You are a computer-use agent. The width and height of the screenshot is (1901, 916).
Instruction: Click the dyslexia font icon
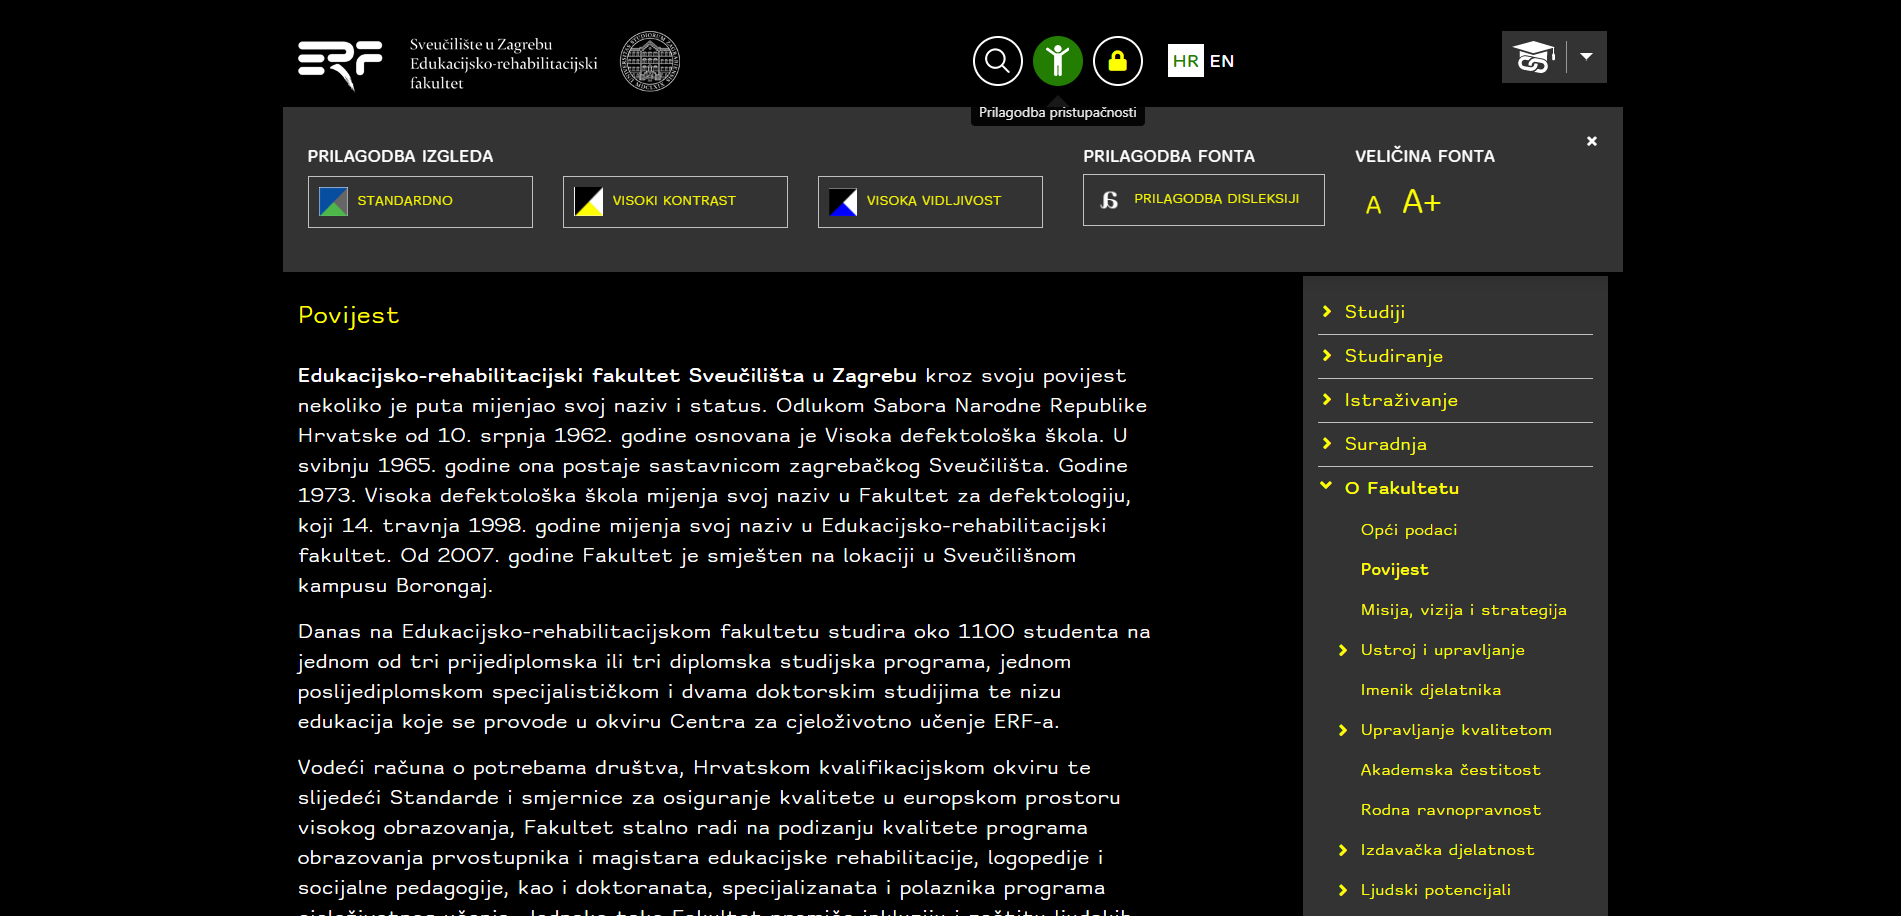point(1109,200)
